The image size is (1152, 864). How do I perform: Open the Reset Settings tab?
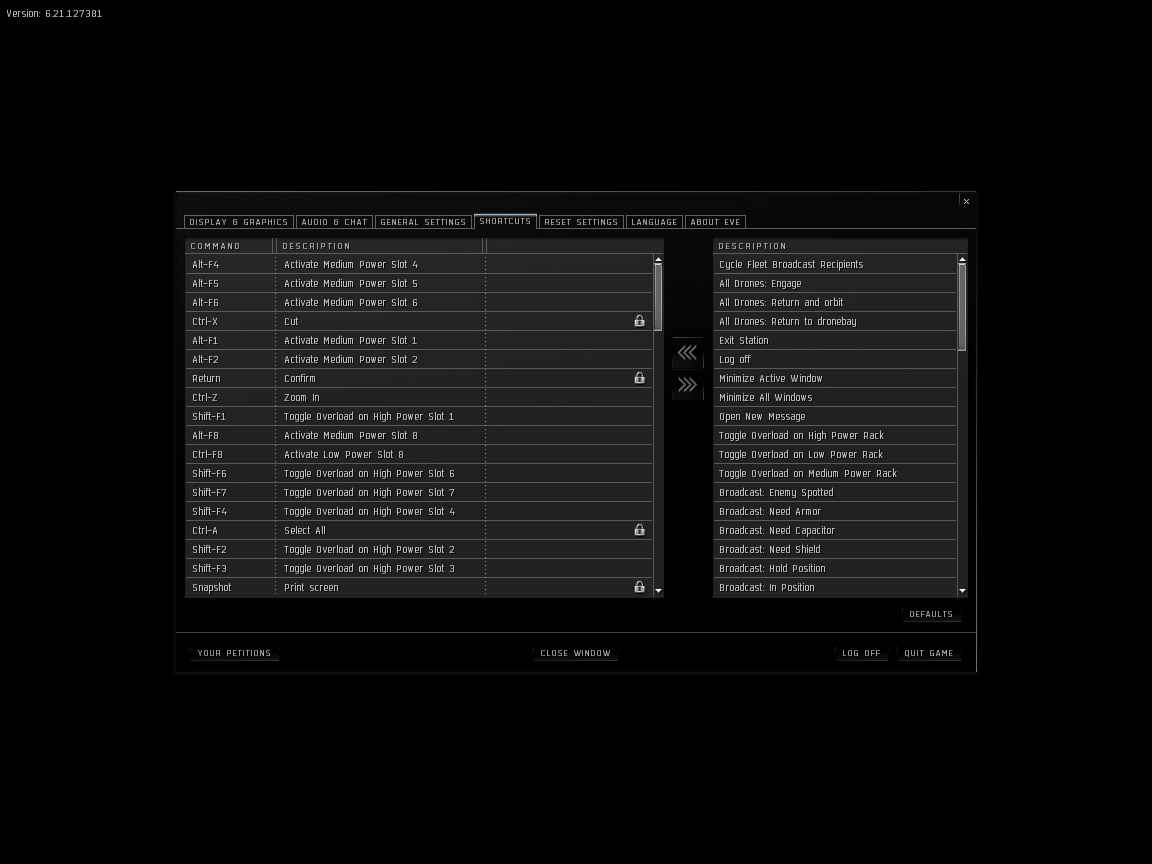(x=581, y=222)
